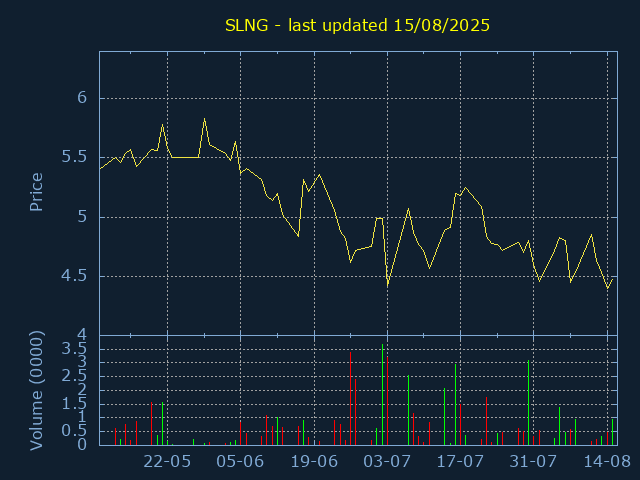The width and height of the screenshot is (640, 480).
Task: Click the 03-07 date label
Action: click(387, 462)
